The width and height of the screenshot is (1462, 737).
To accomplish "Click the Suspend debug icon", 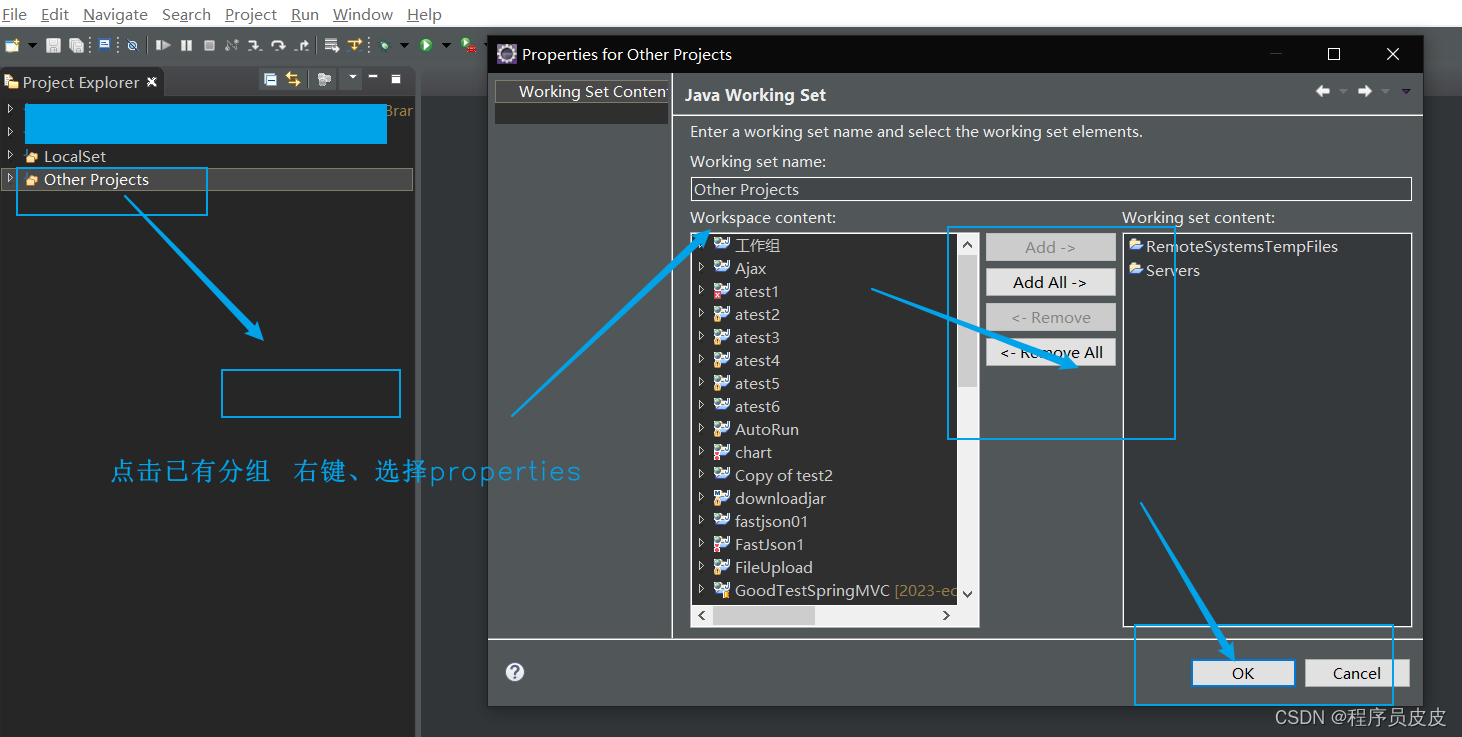I will 186,45.
